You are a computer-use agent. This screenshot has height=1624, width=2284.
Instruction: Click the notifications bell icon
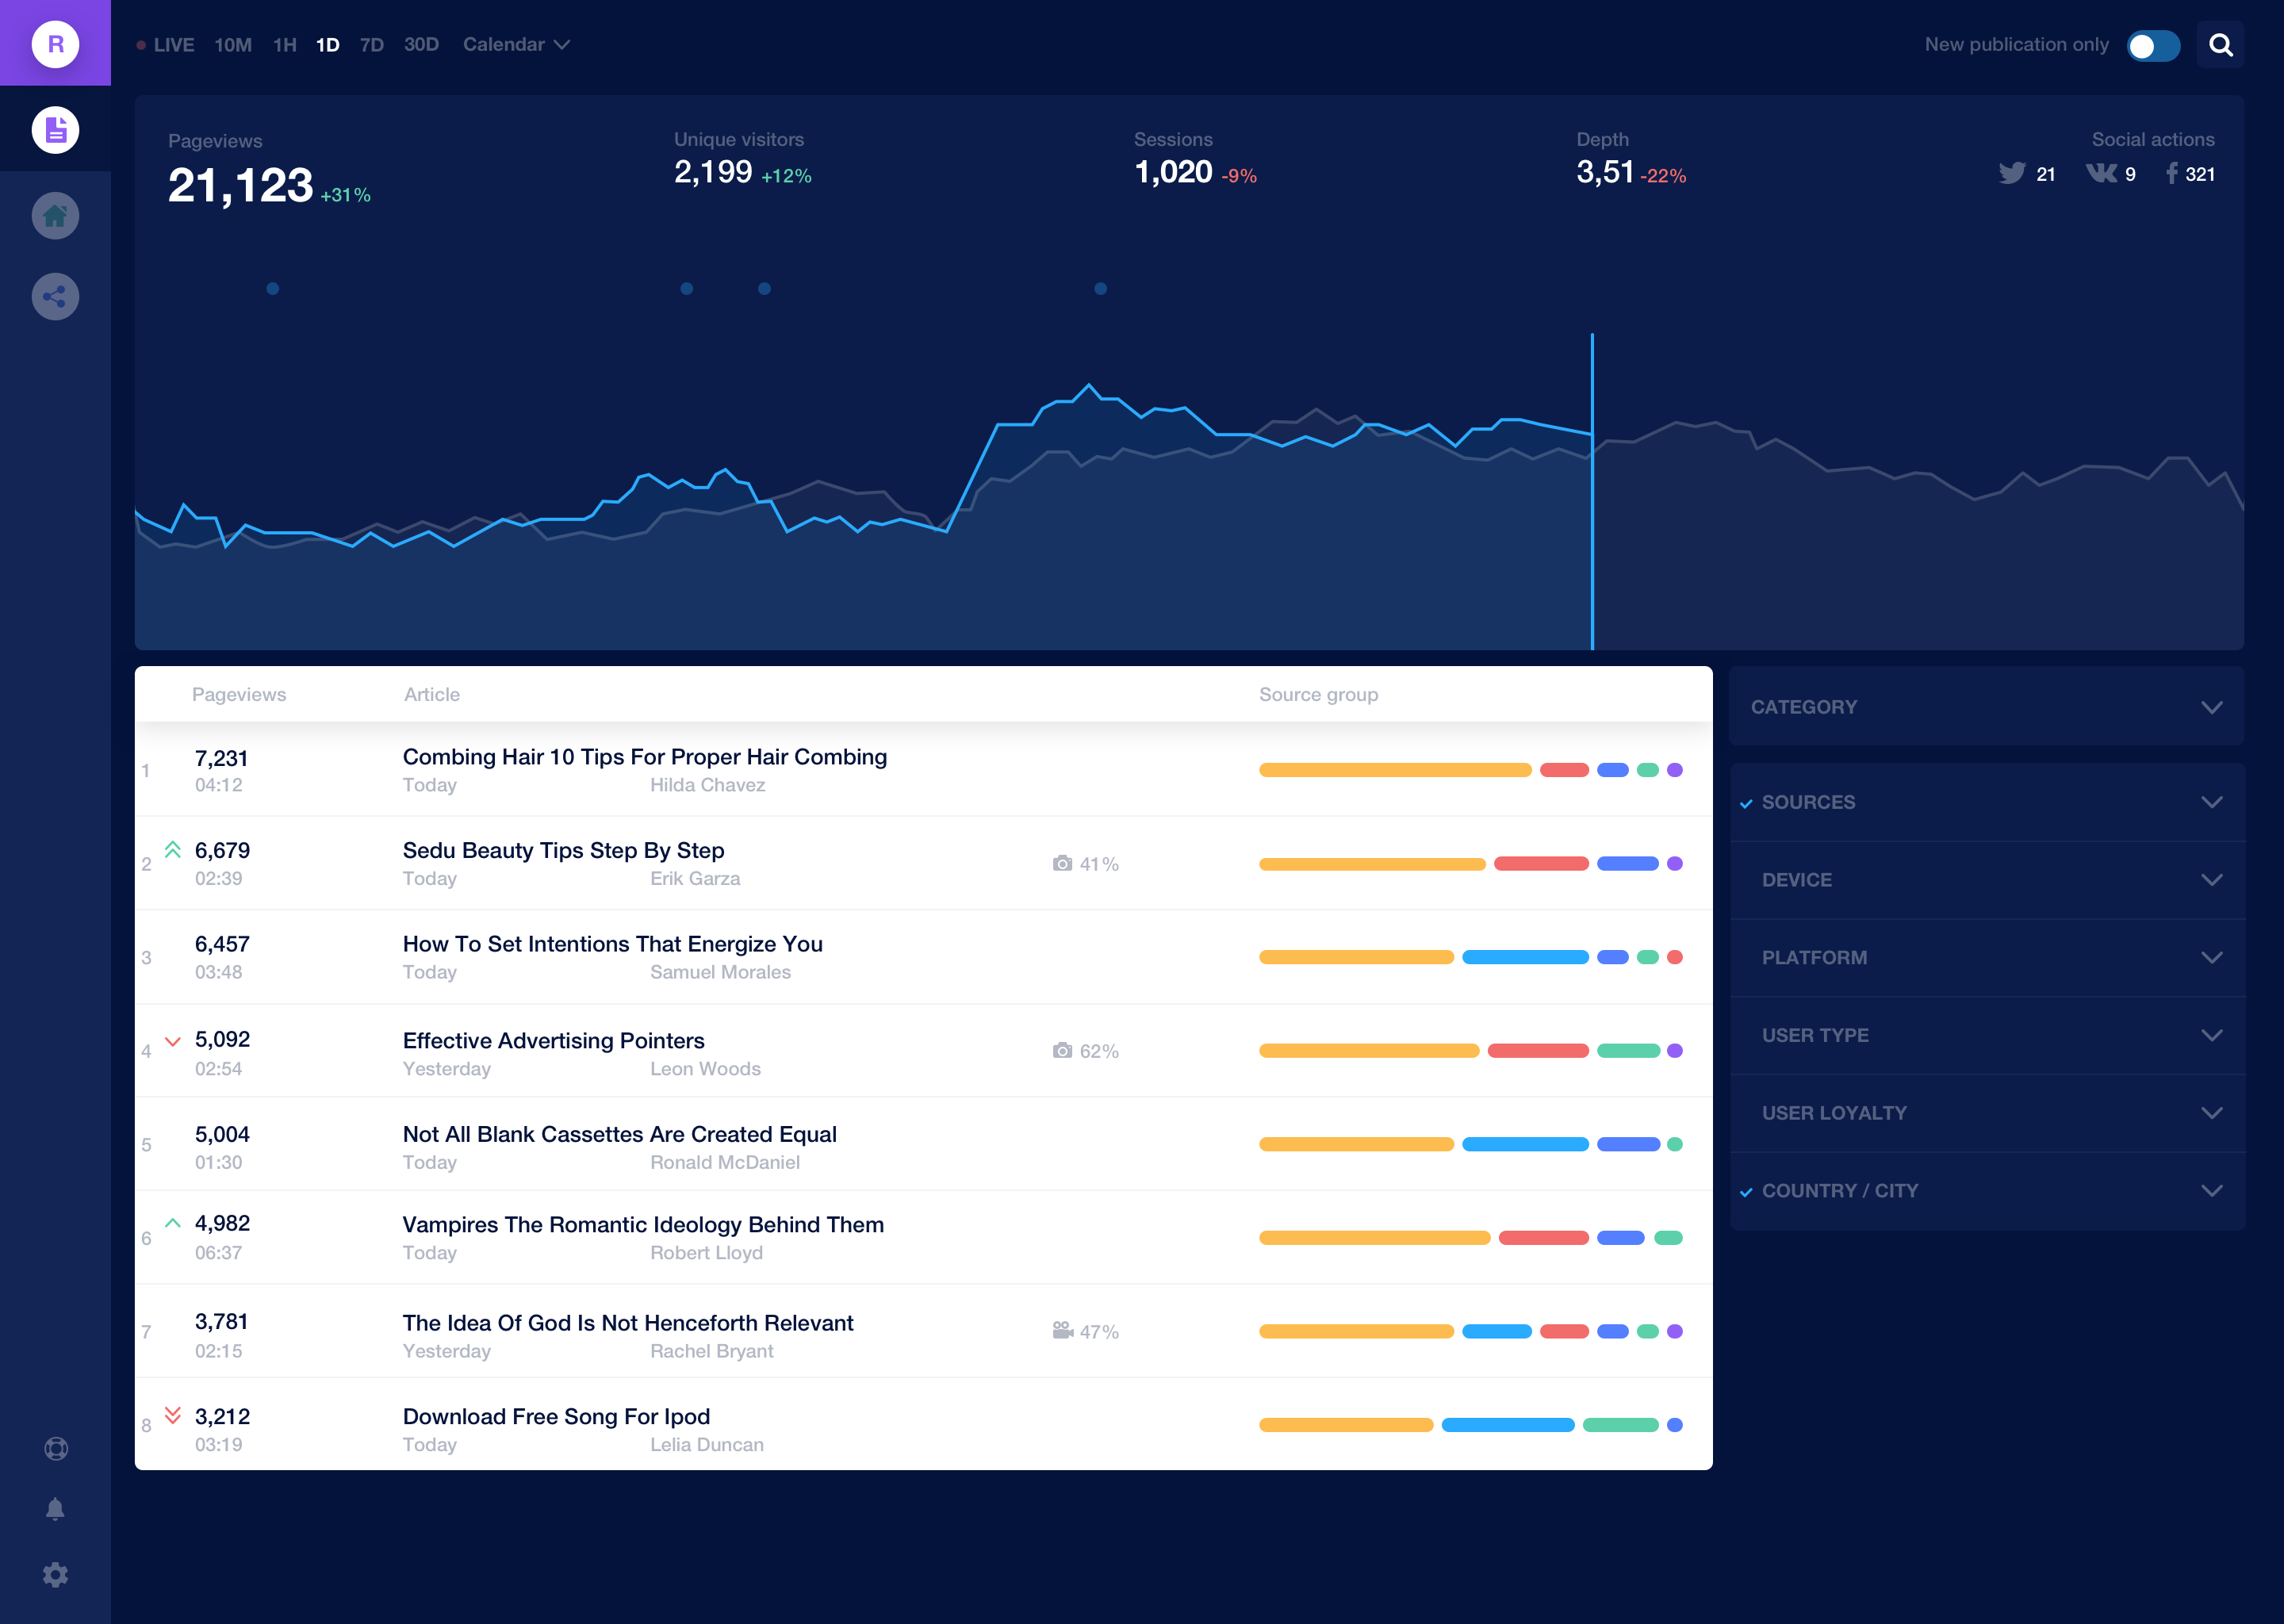[x=55, y=1508]
